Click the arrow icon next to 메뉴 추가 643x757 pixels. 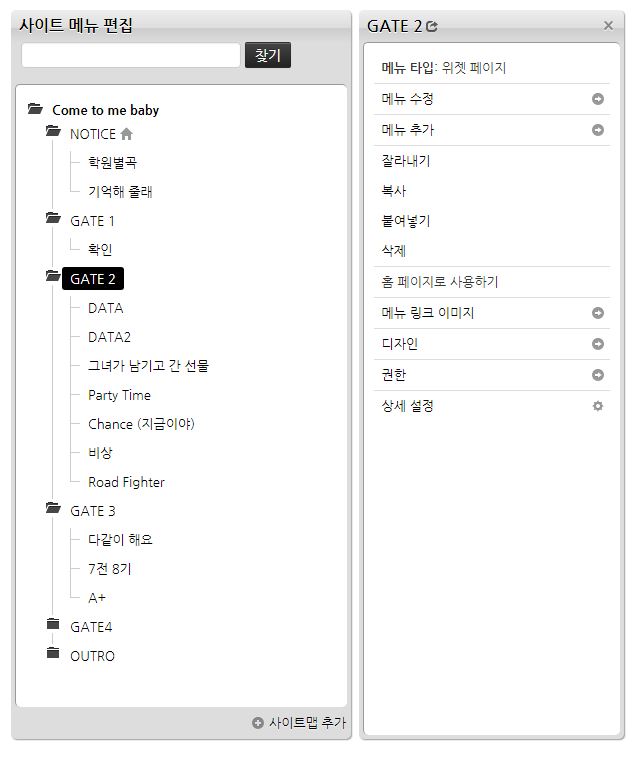[x=598, y=130]
